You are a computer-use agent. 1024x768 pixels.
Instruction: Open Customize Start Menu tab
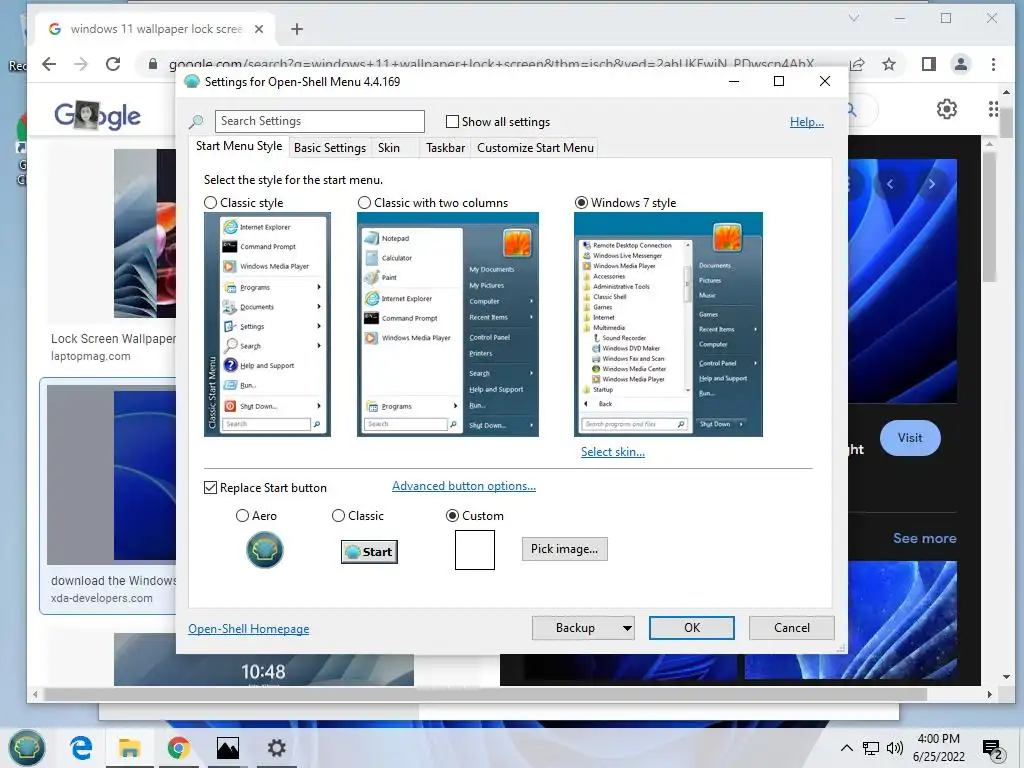pos(536,148)
